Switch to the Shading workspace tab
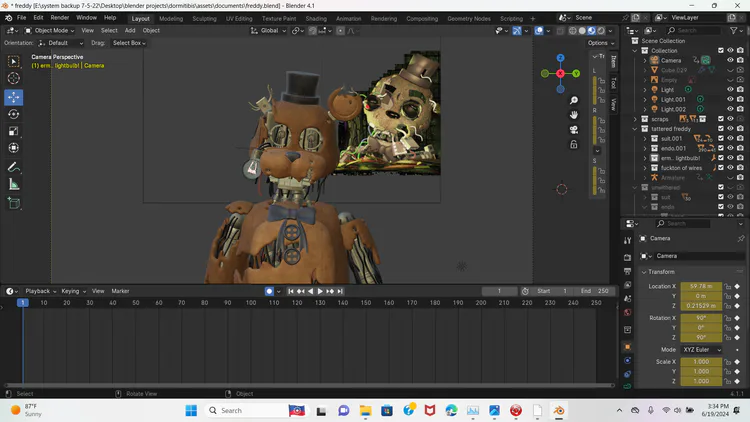 [x=316, y=19]
